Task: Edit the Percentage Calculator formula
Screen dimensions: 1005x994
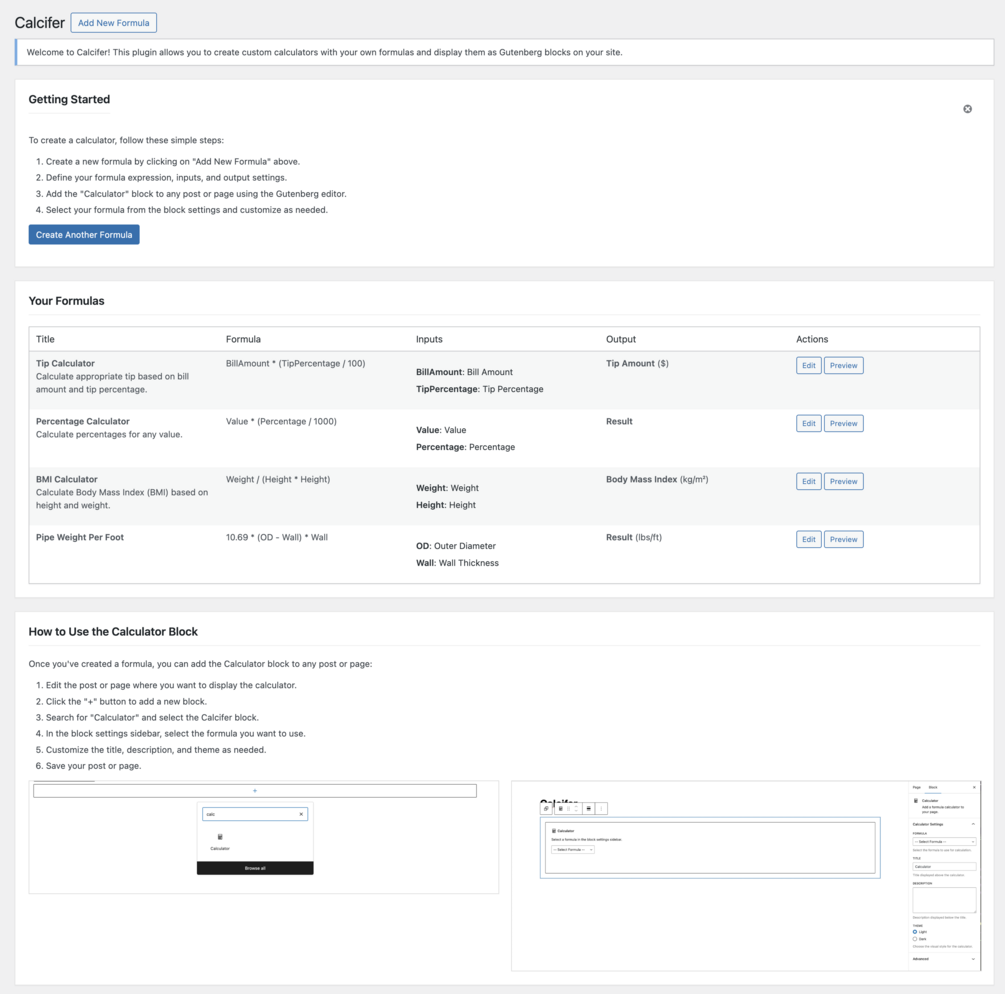Action: coord(808,424)
